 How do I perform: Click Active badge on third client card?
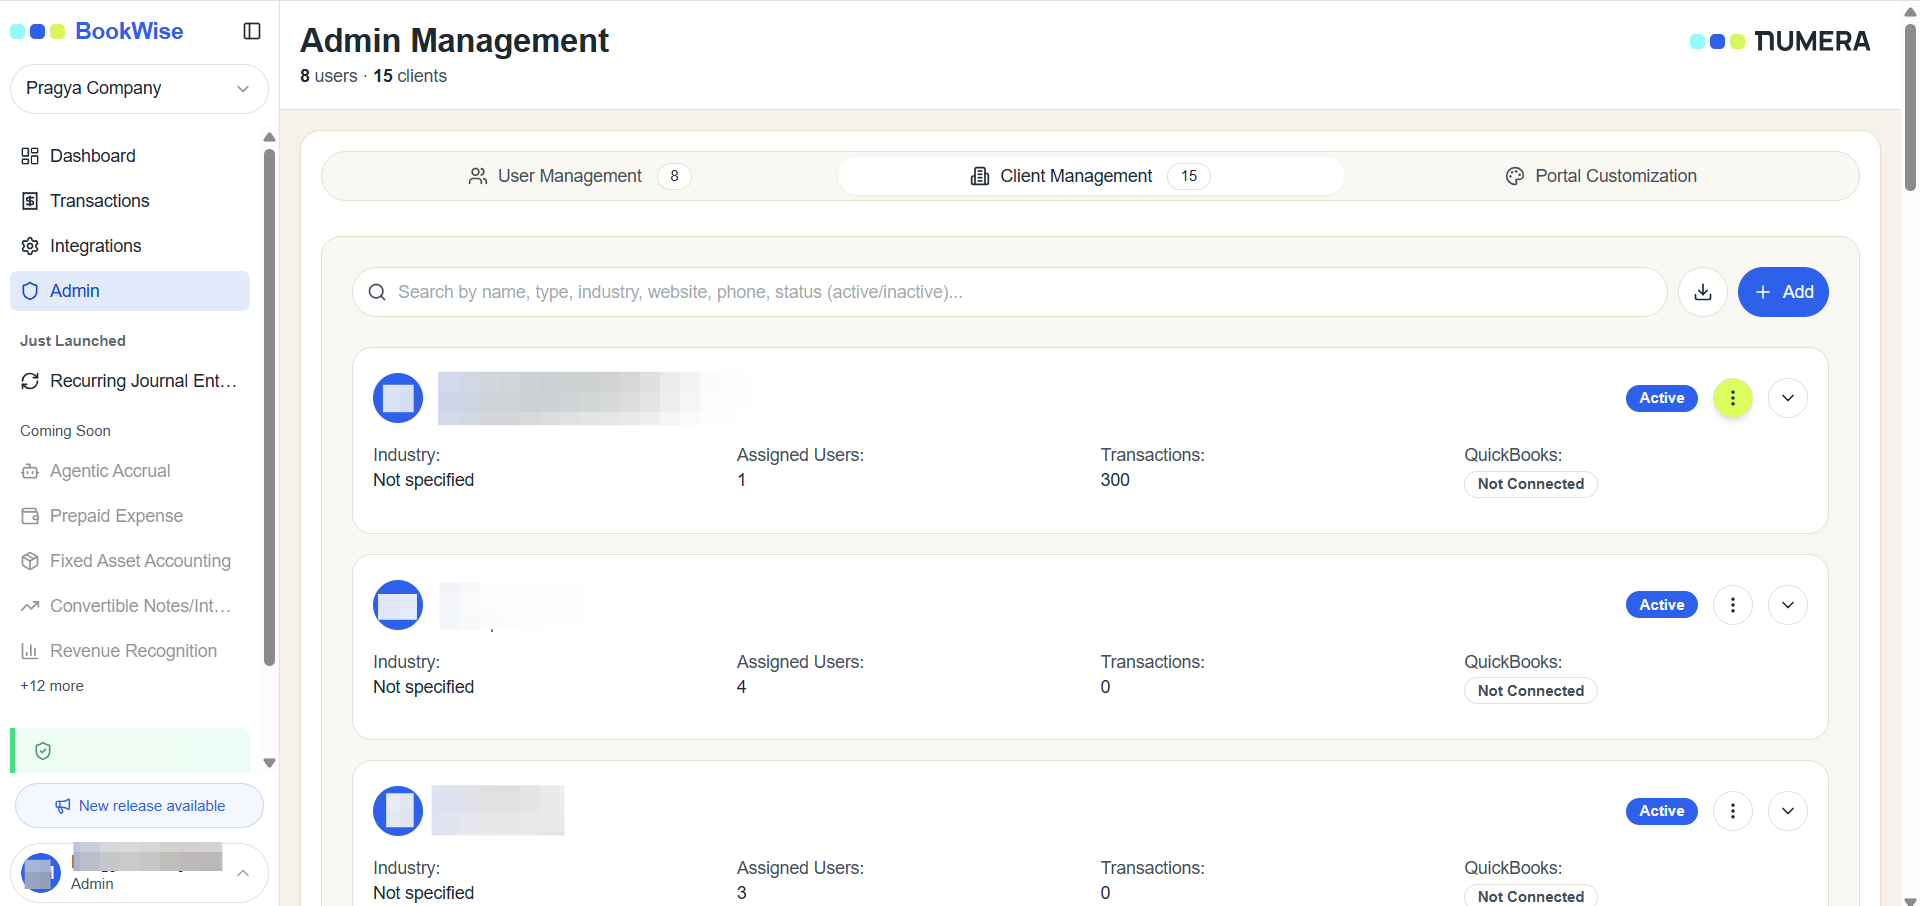tap(1662, 811)
